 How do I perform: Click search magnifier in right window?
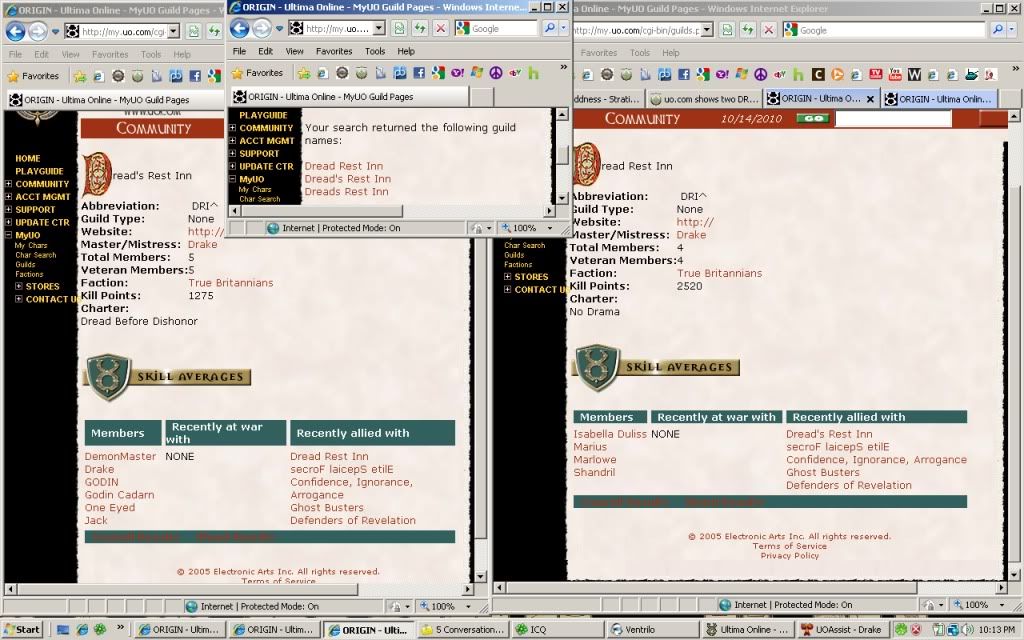[x=997, y=30]
